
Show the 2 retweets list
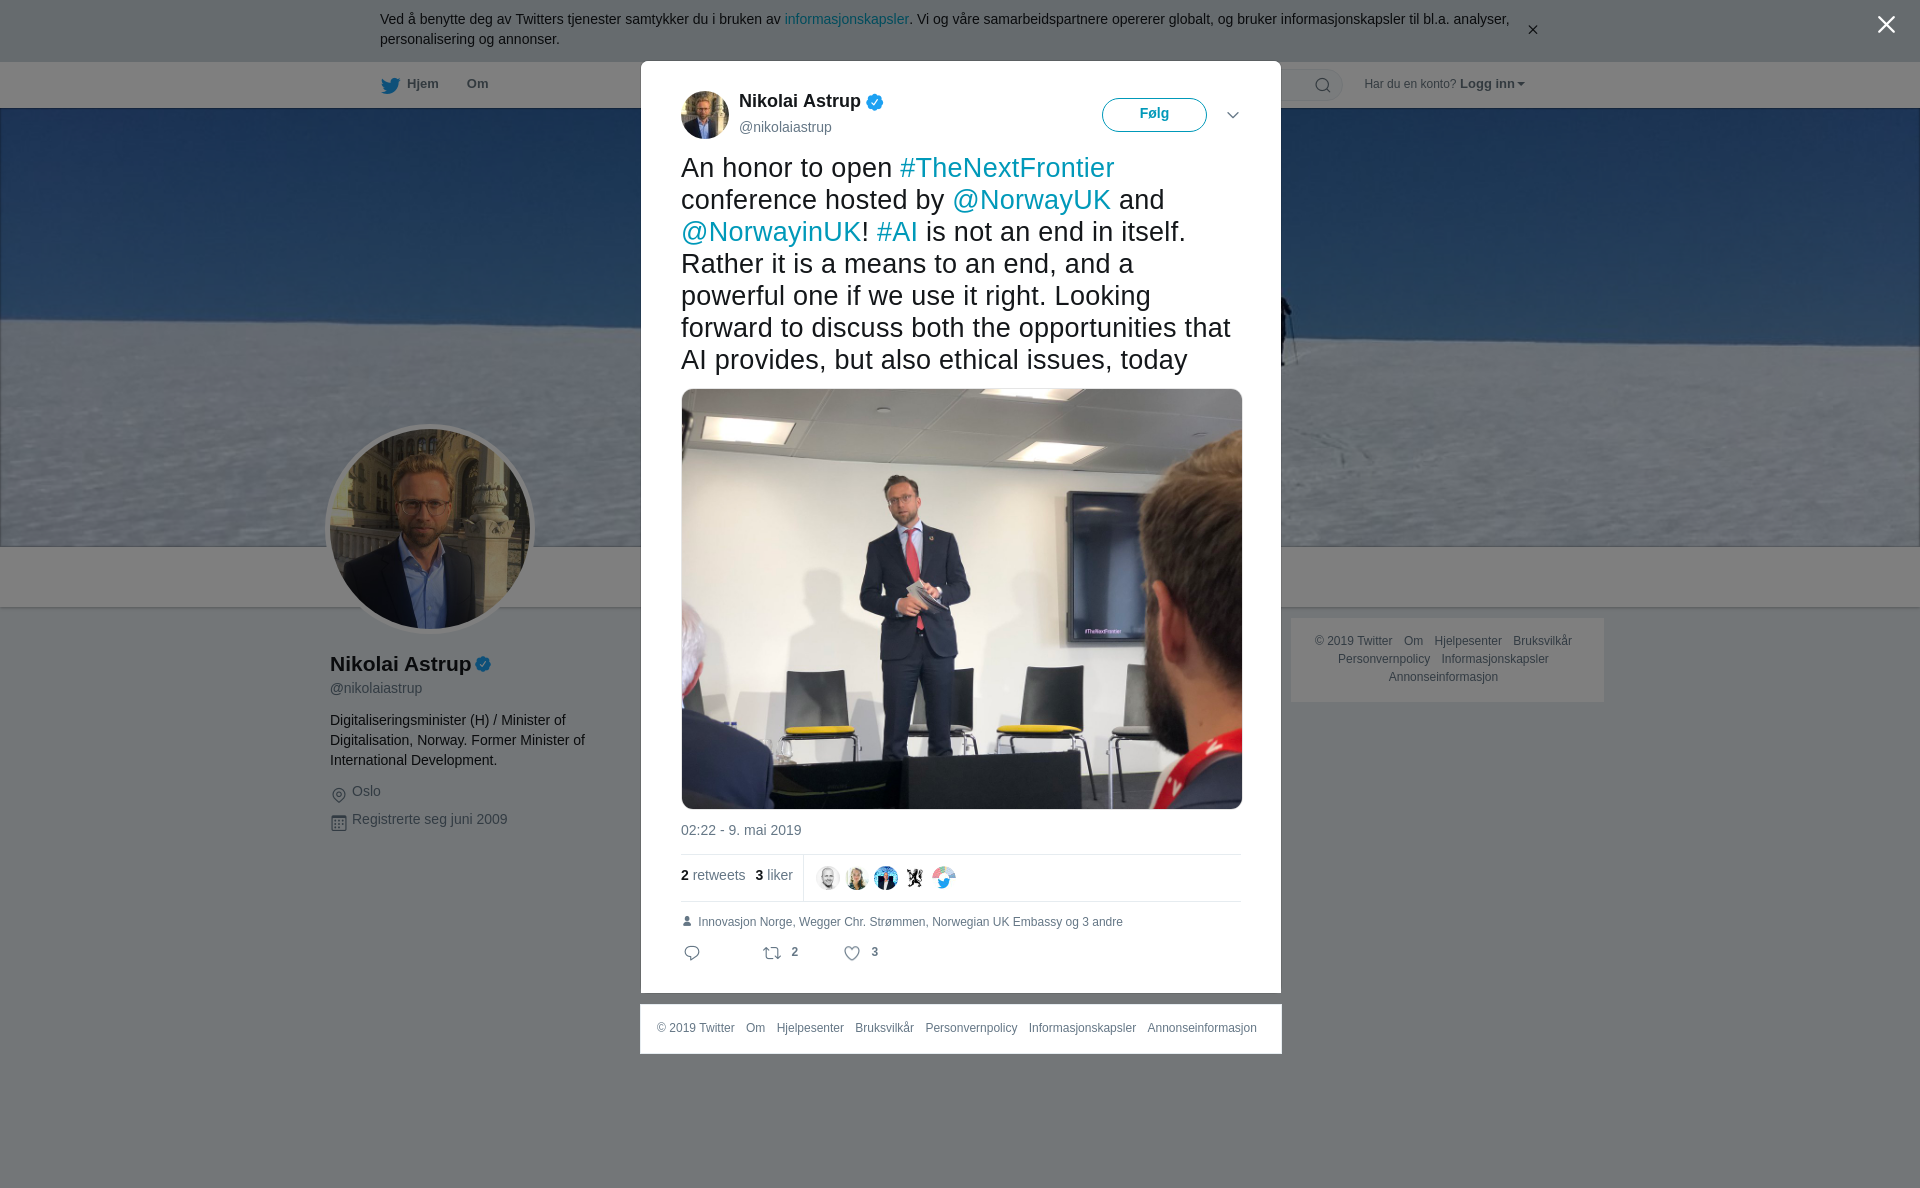tap(713, 875)
